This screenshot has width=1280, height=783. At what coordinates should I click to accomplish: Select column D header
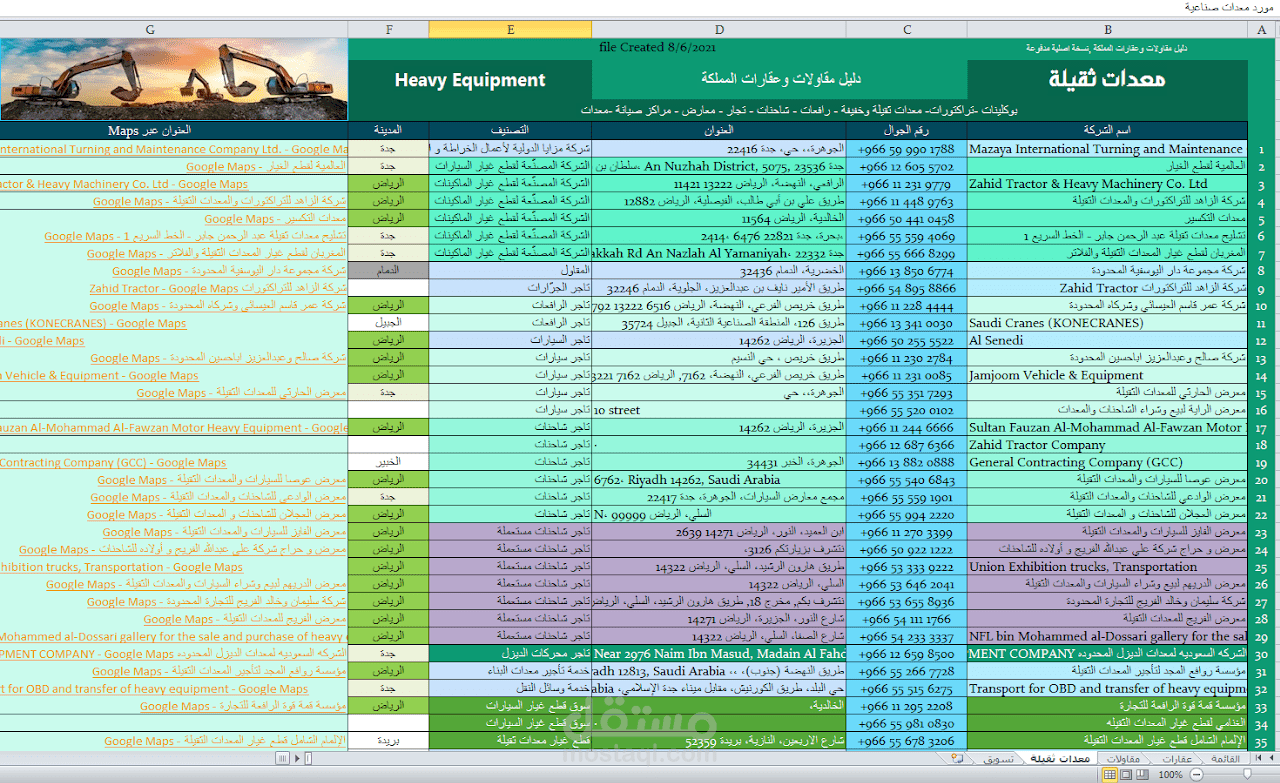click(719, 30)
